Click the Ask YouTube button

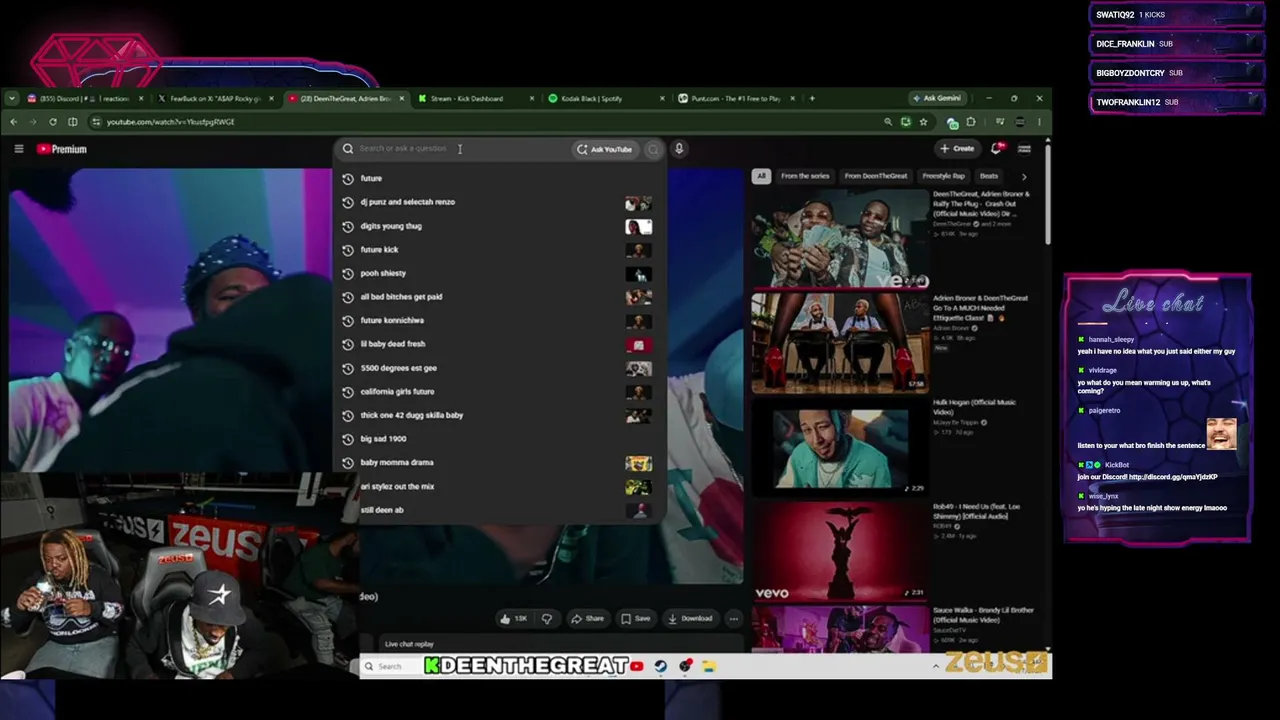605,149
